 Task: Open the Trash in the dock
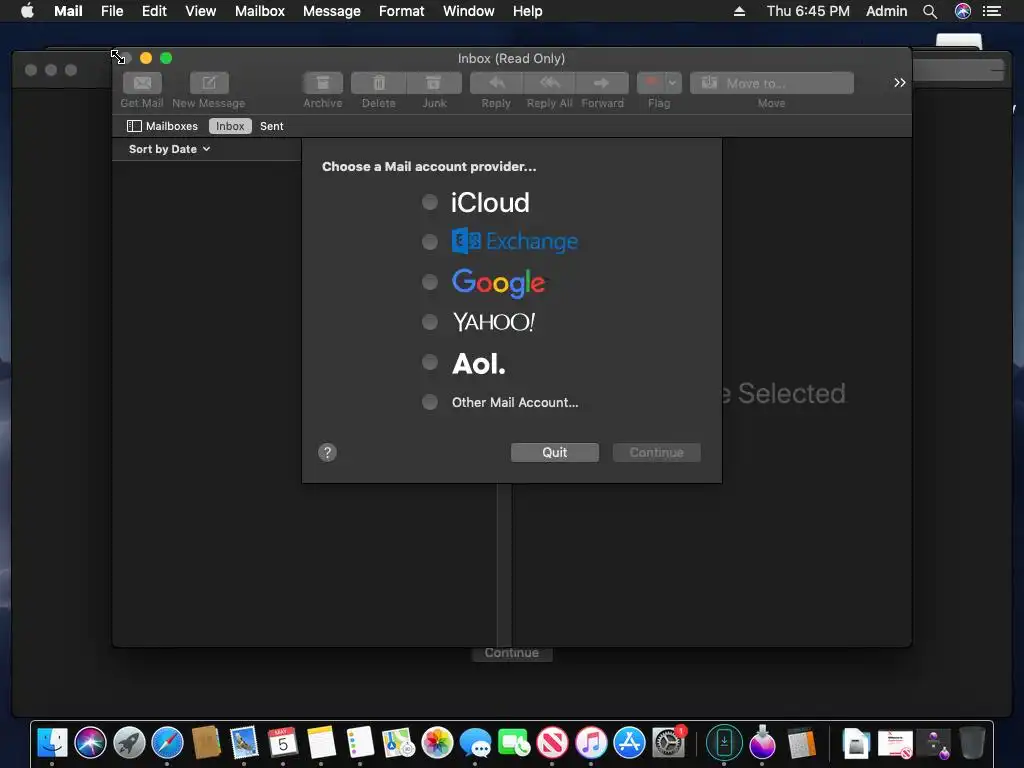coord(972,743)
